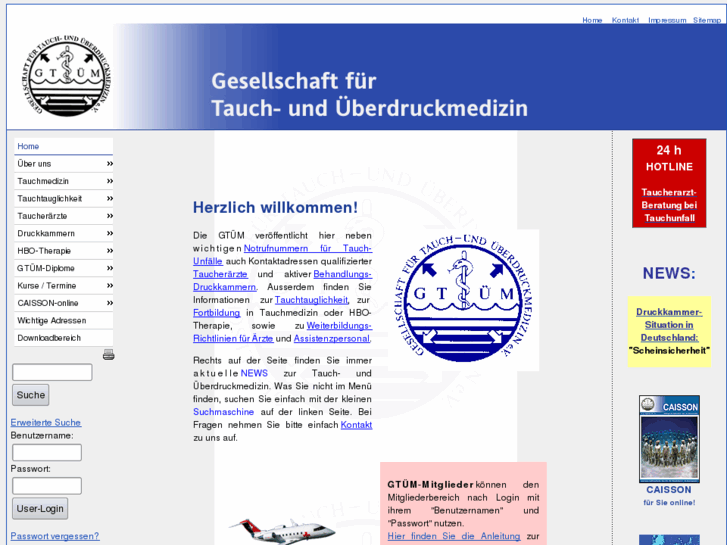The image size is (727, 545).
Task: Open the Impressum link
Action: click(667, 20)
